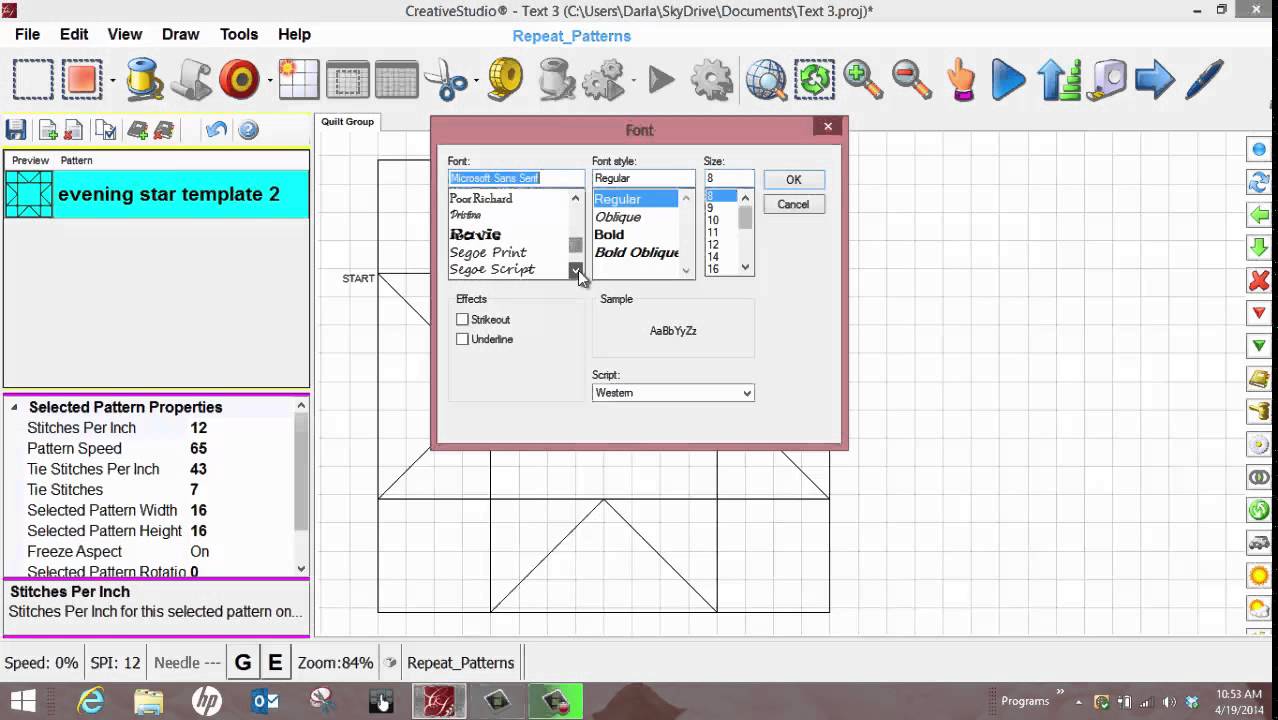Click the save disk icon
Viewport: 1278px width, 720px height.
point(16,130)
